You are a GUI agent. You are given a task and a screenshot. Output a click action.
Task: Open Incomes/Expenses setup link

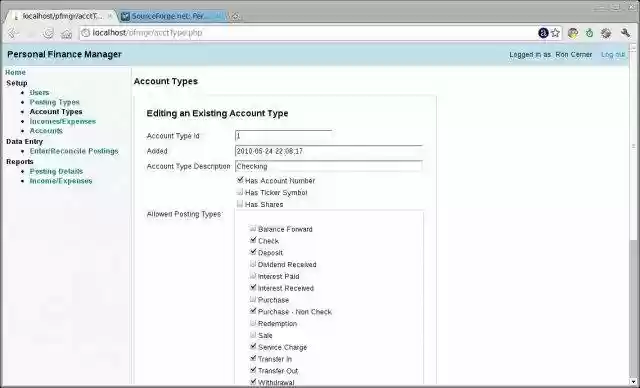[x=63, y=122]
